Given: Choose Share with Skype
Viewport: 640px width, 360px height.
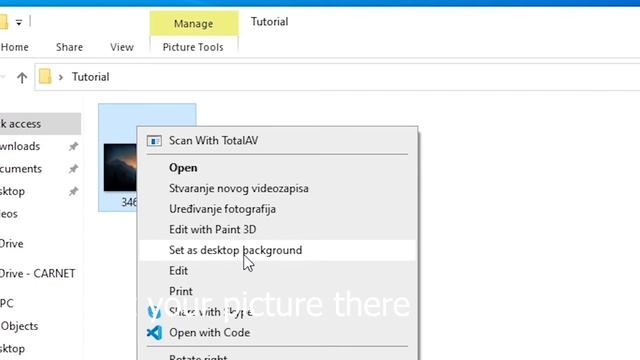Looking at the screenshot, I should pos(278,312).
